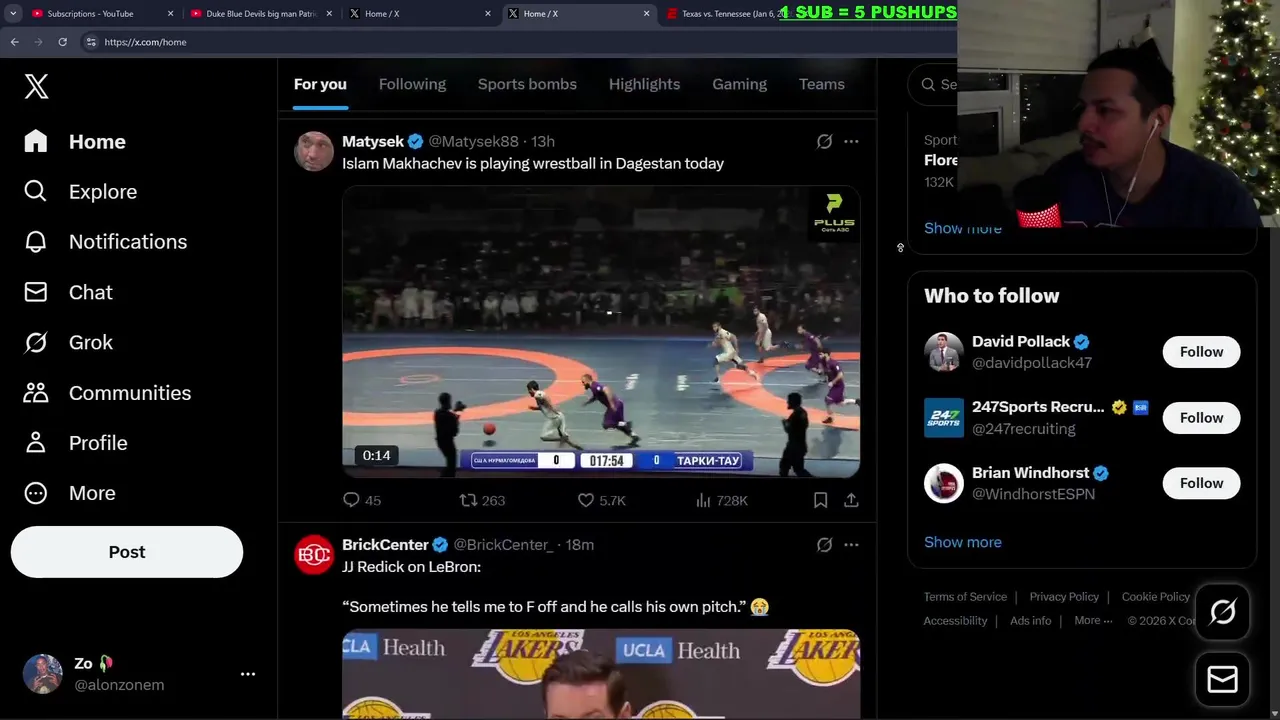Viewport: 1280px width, 720px height.
Task: Open three-dot menu on Matysek post
Action: (x=851, y=142)
